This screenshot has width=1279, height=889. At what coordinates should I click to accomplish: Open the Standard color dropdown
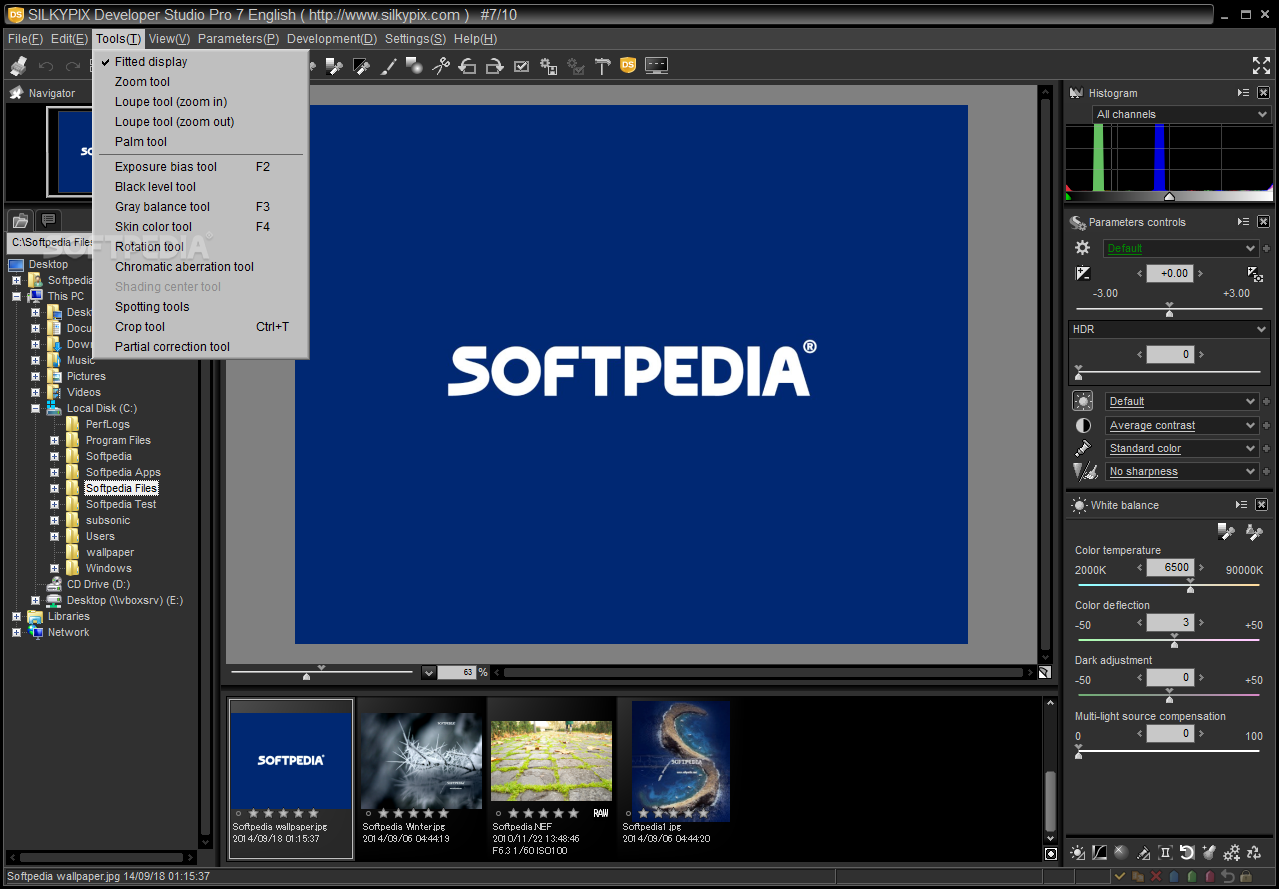coord(1182,448)
